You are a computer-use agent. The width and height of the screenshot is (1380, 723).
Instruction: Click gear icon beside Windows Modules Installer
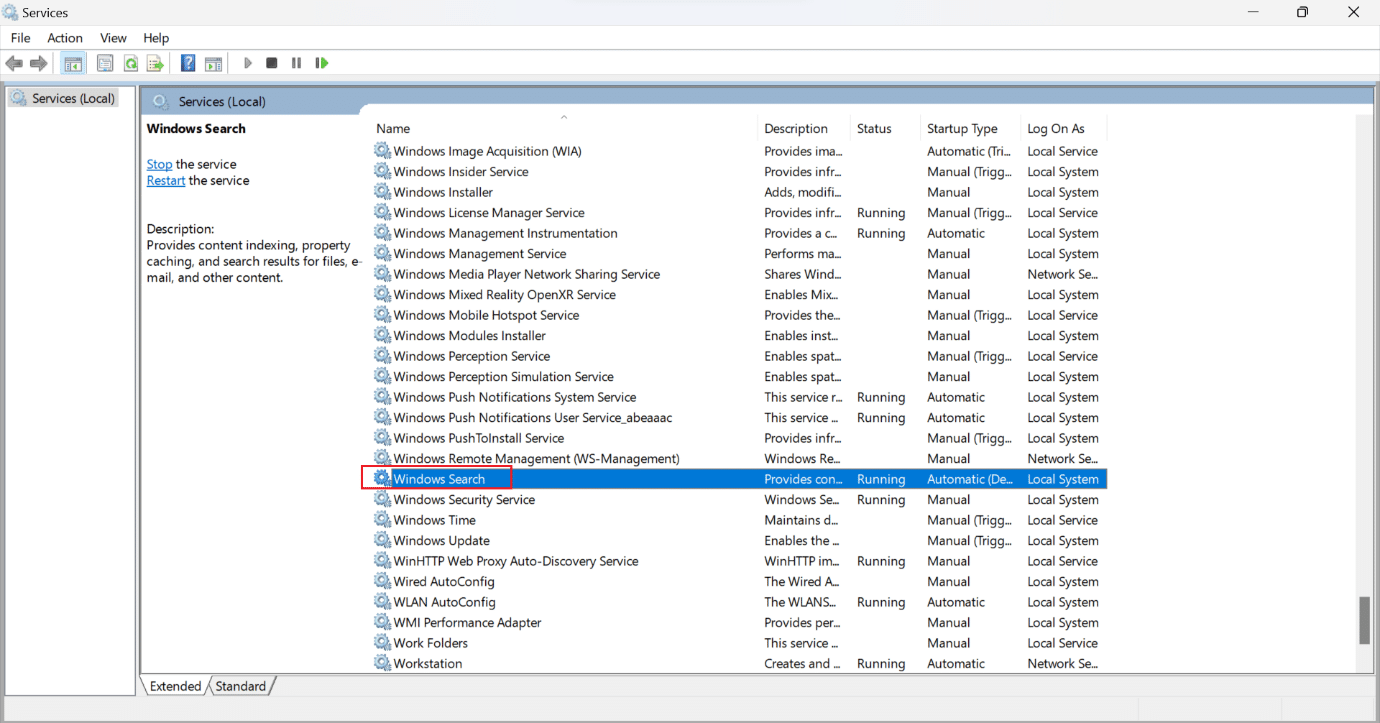(382, 335)
